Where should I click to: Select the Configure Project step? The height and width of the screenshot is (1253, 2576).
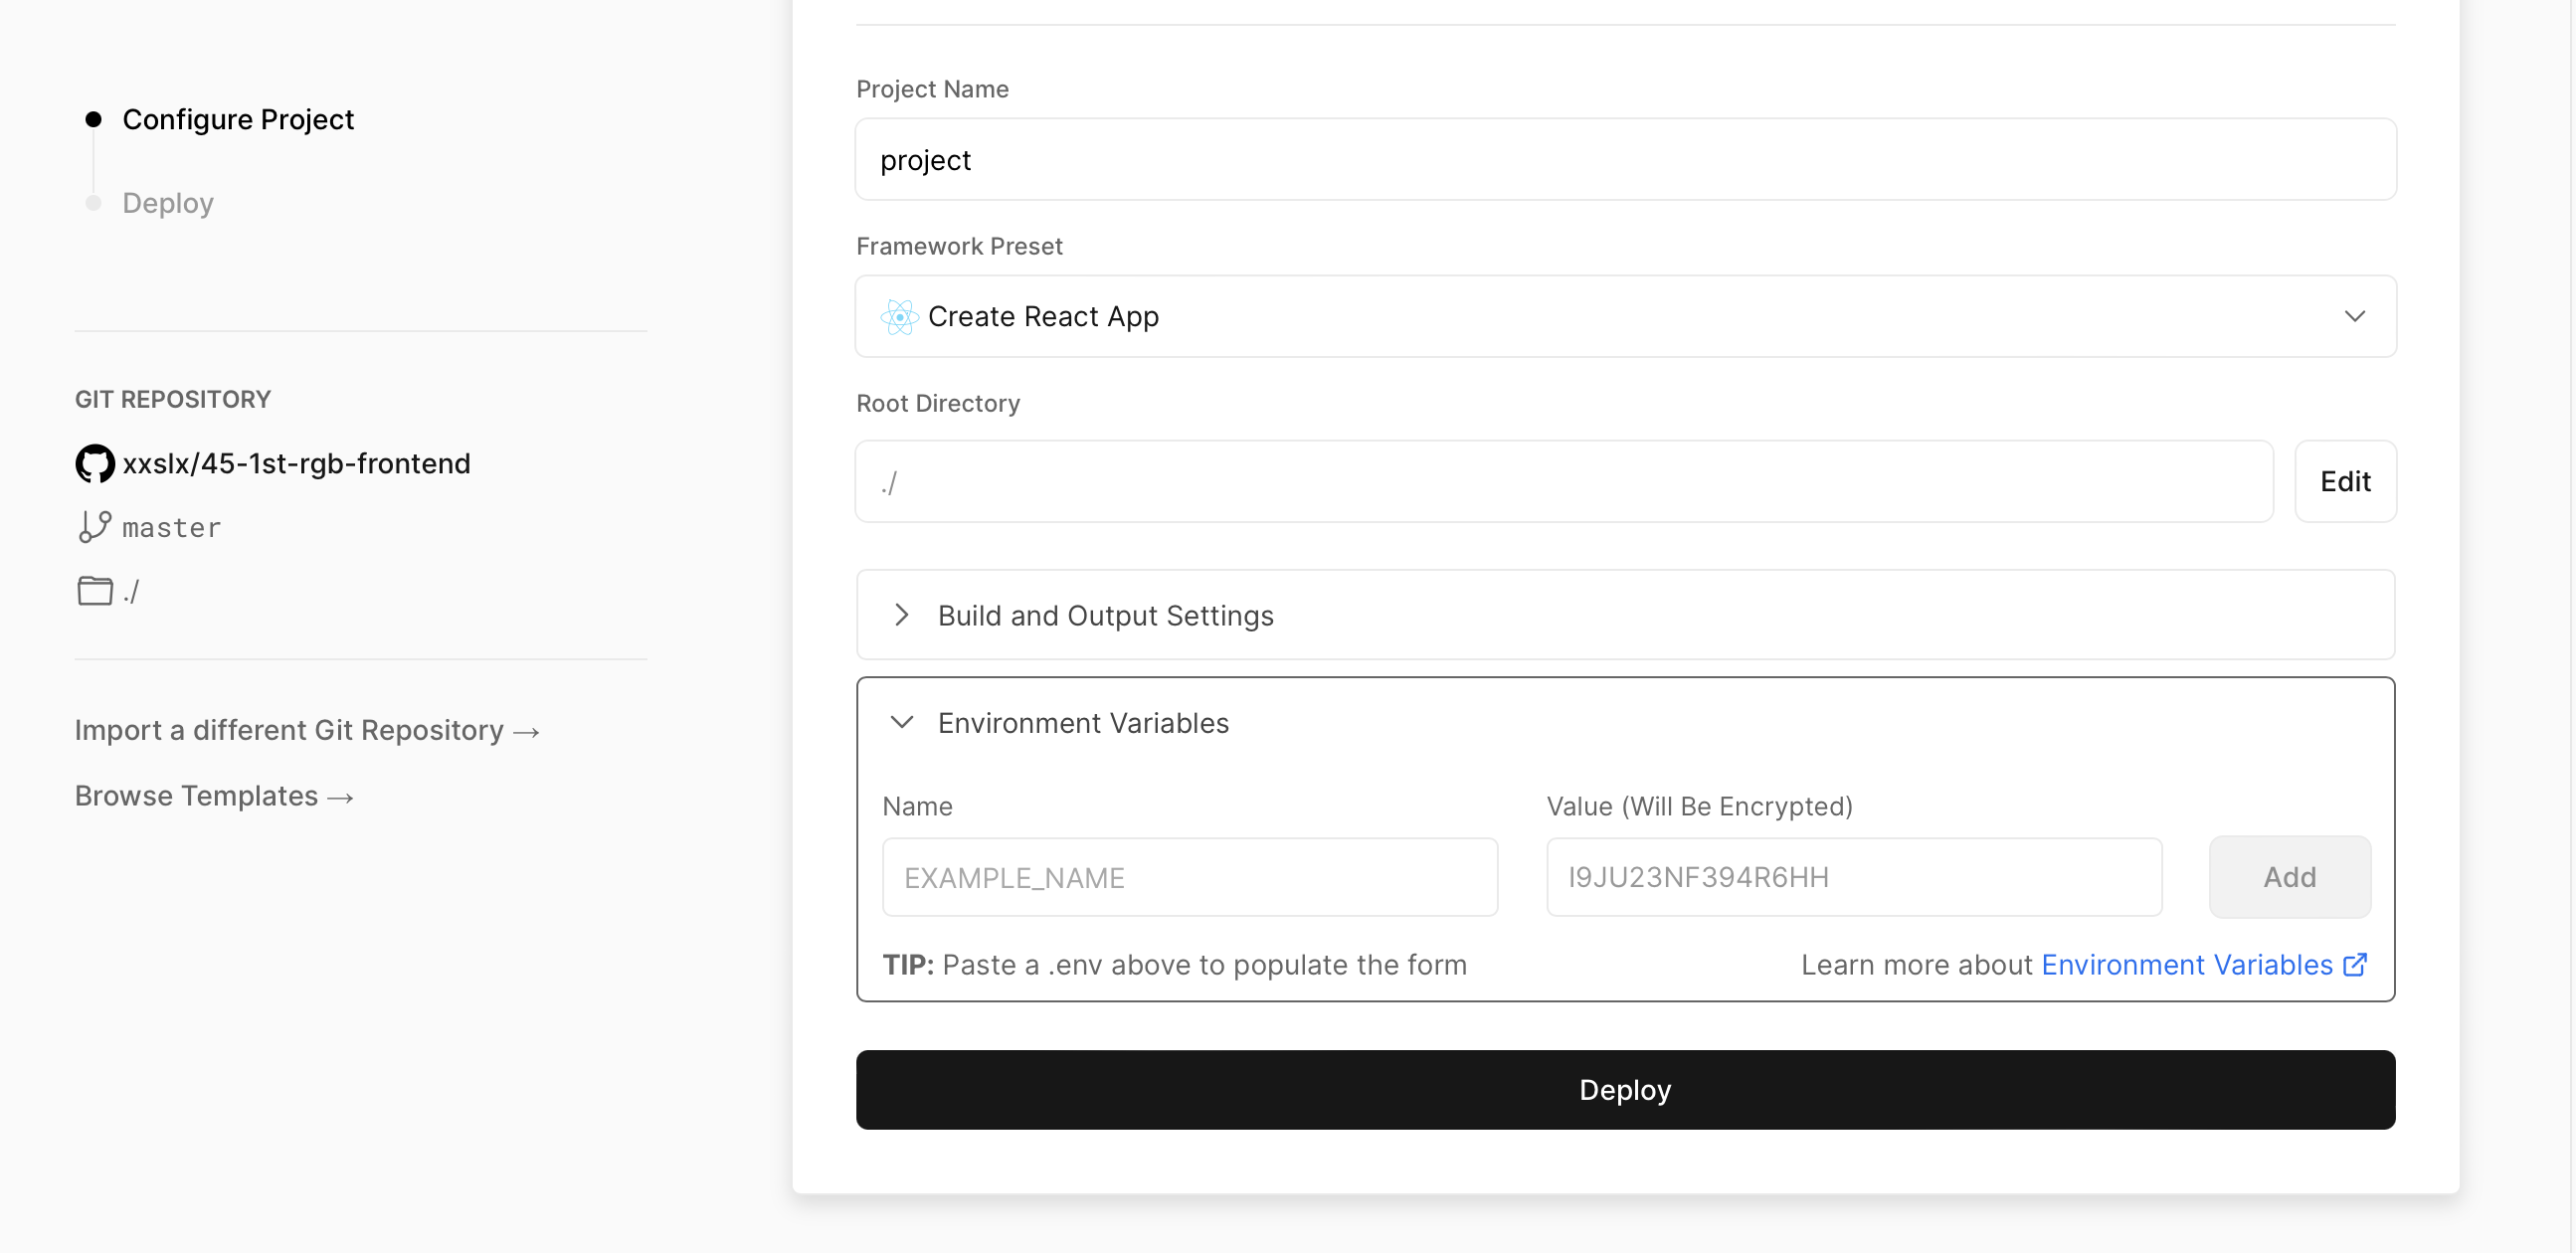[238, 120]
